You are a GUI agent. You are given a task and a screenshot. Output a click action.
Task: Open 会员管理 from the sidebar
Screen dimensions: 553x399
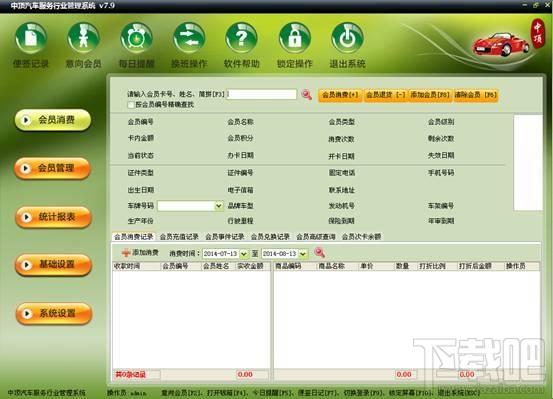pyautogui.click(x=53, y=168)
